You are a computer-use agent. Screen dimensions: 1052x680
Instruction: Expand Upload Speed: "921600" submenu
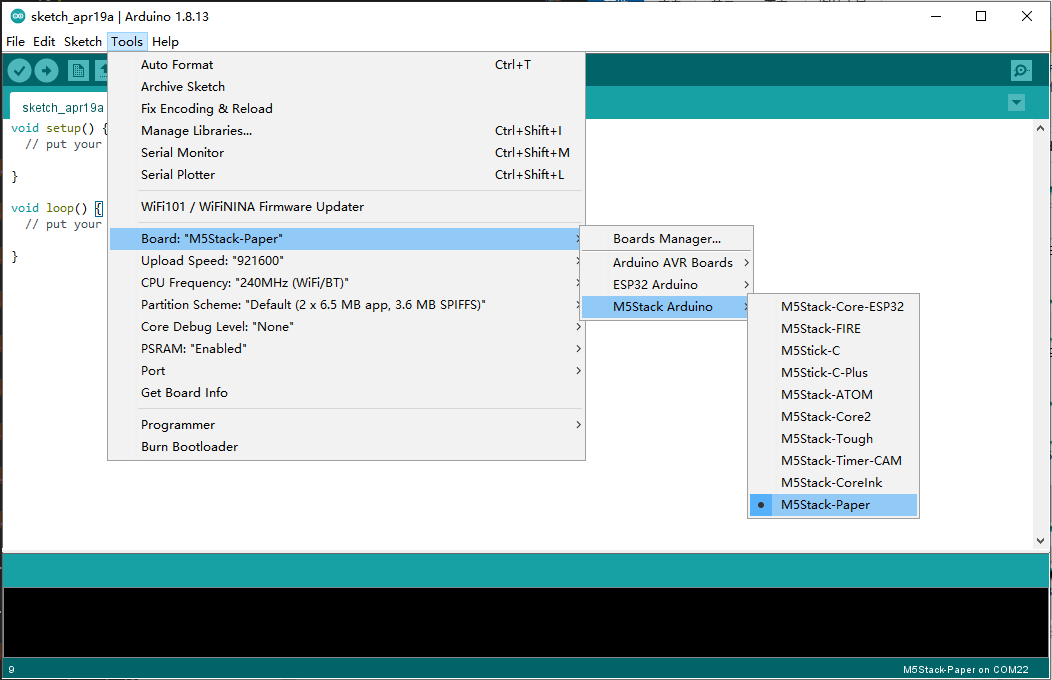click(x=346, y=261)
